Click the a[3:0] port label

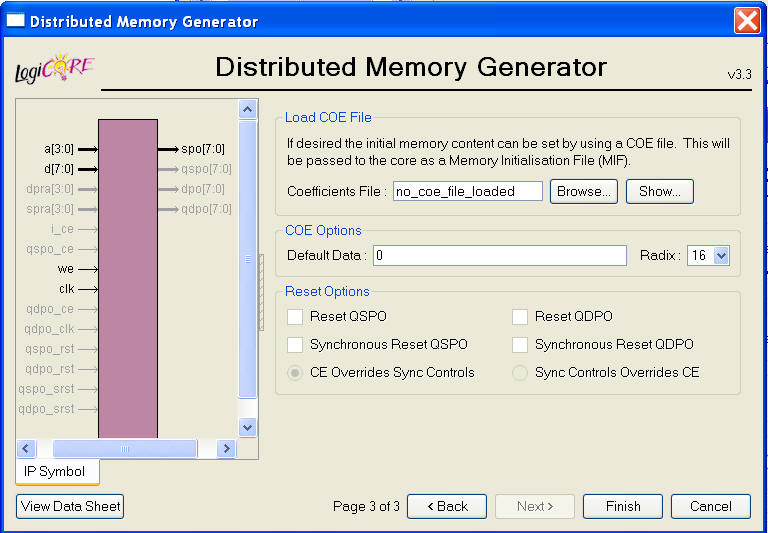coord(59,149)
